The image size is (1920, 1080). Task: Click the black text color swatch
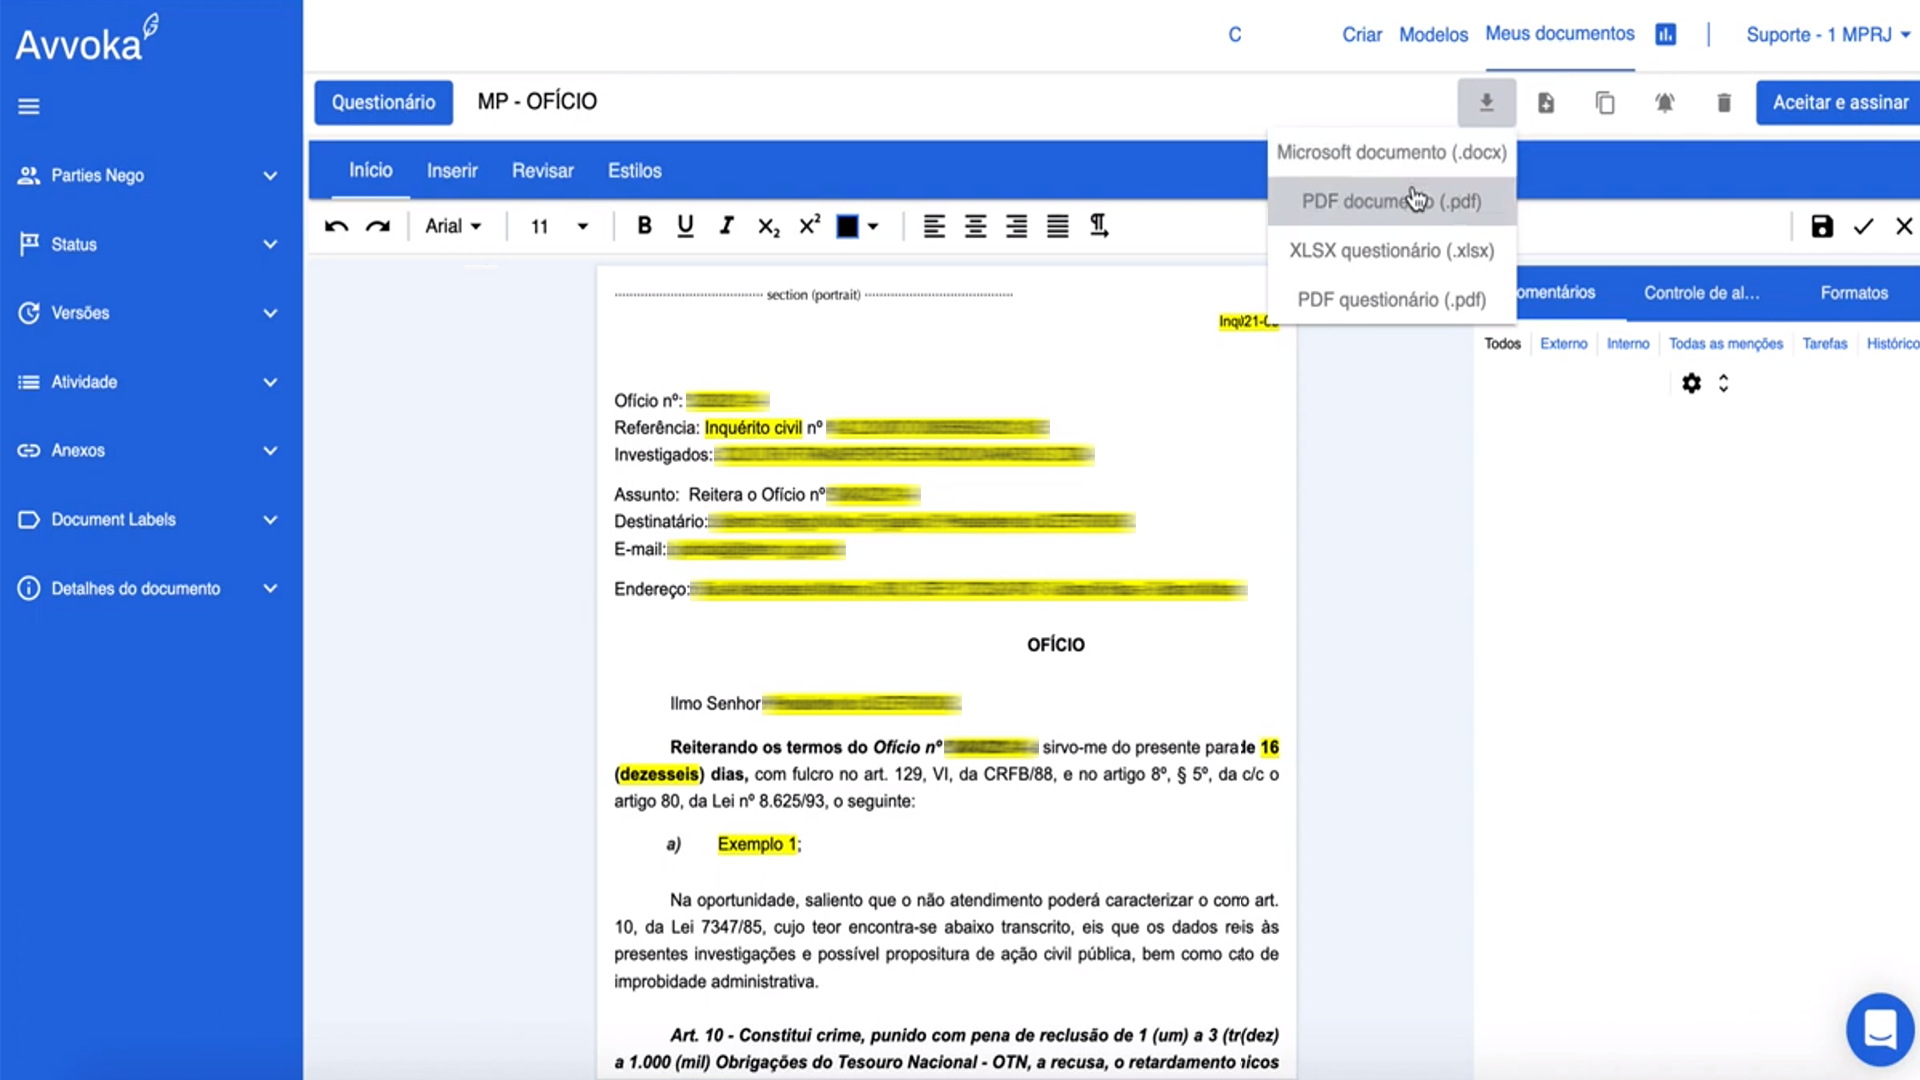coord(847,226)
